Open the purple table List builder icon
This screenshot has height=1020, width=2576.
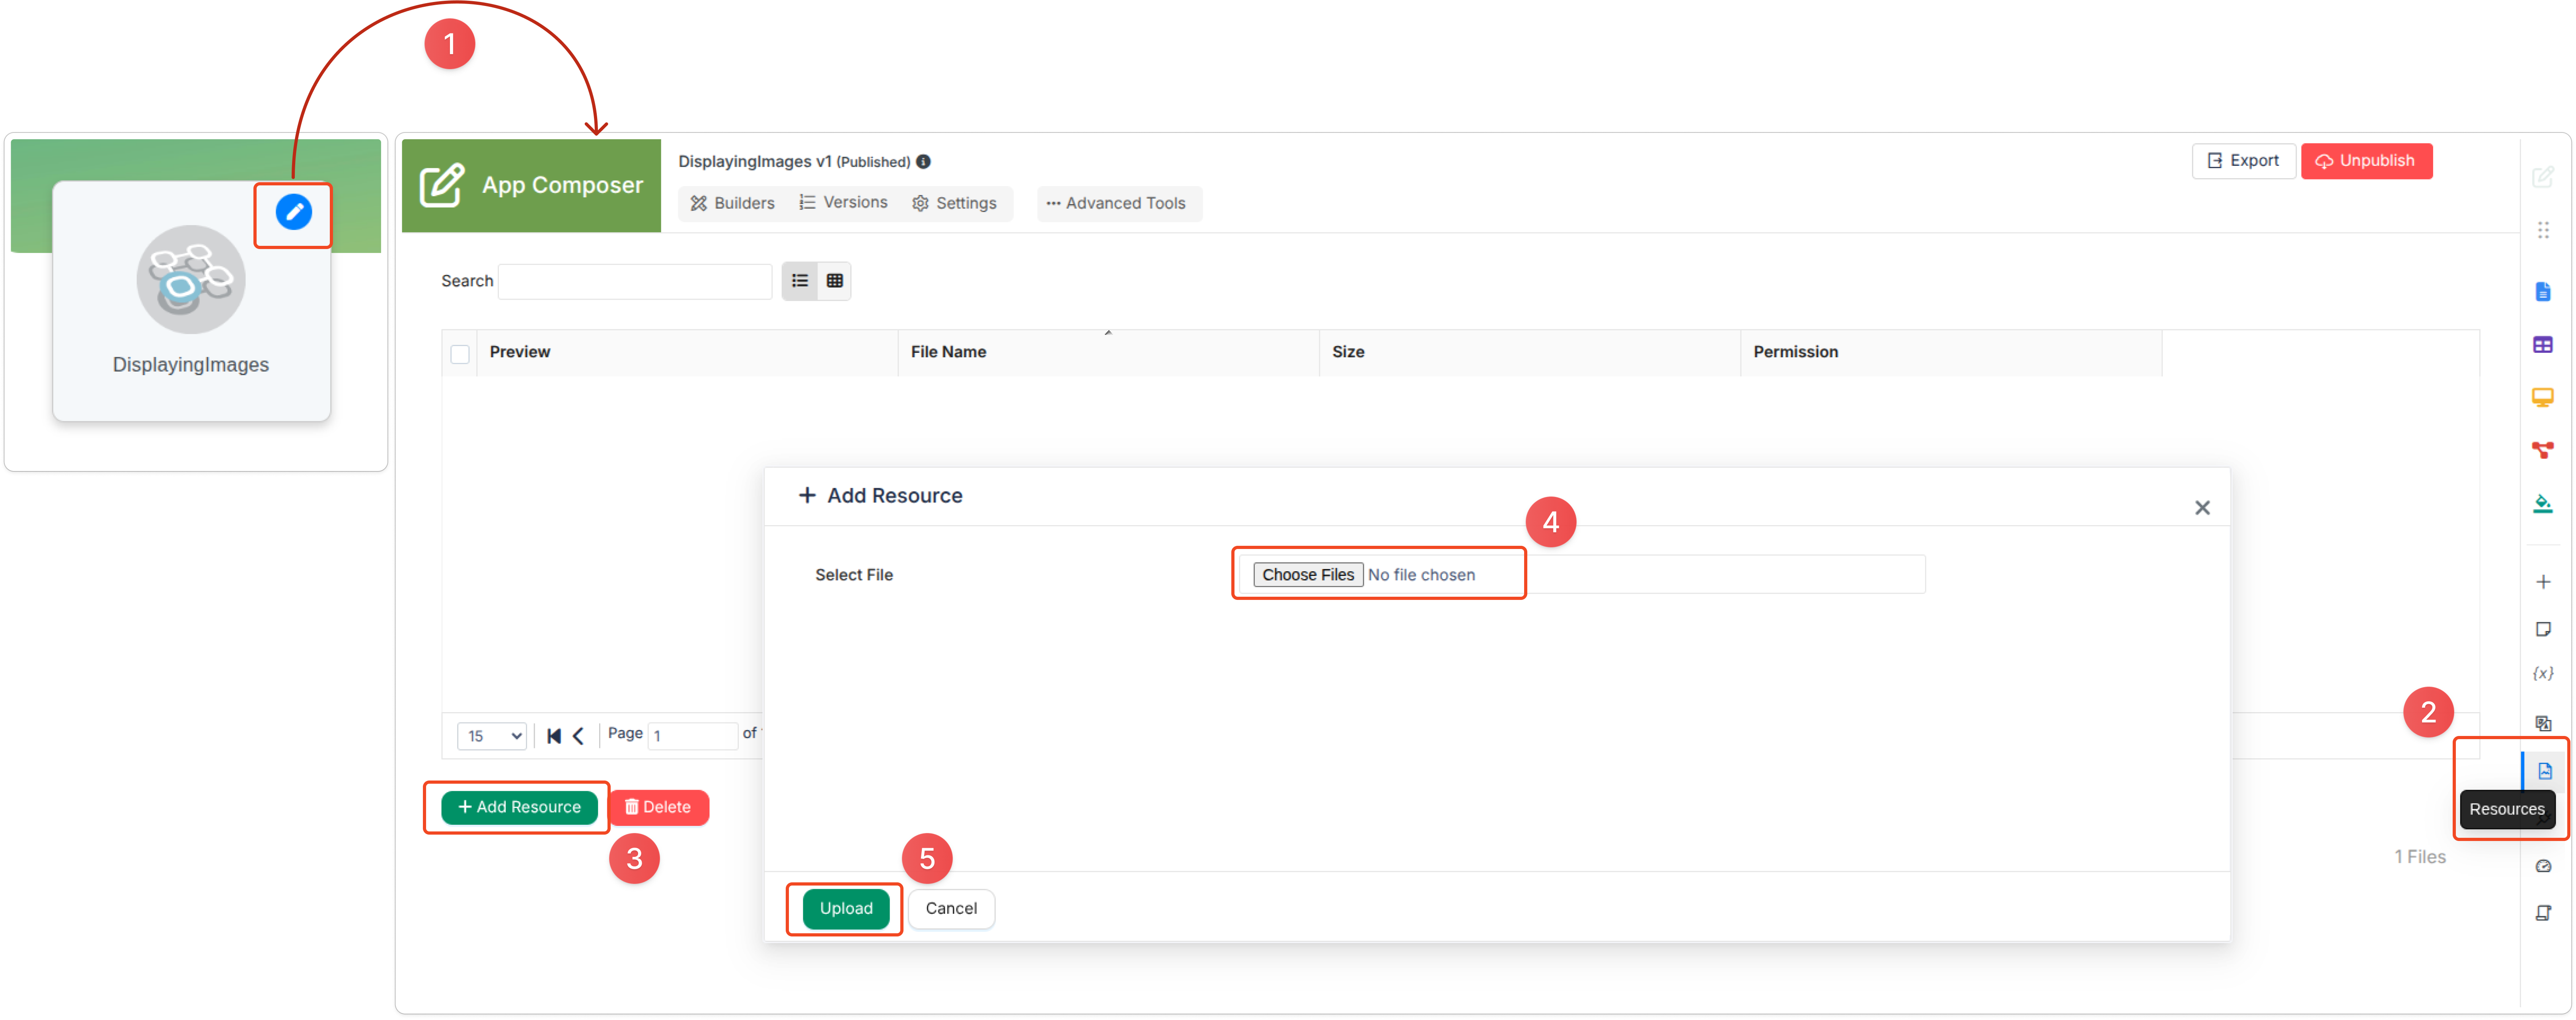click(x=2542, y=345)
